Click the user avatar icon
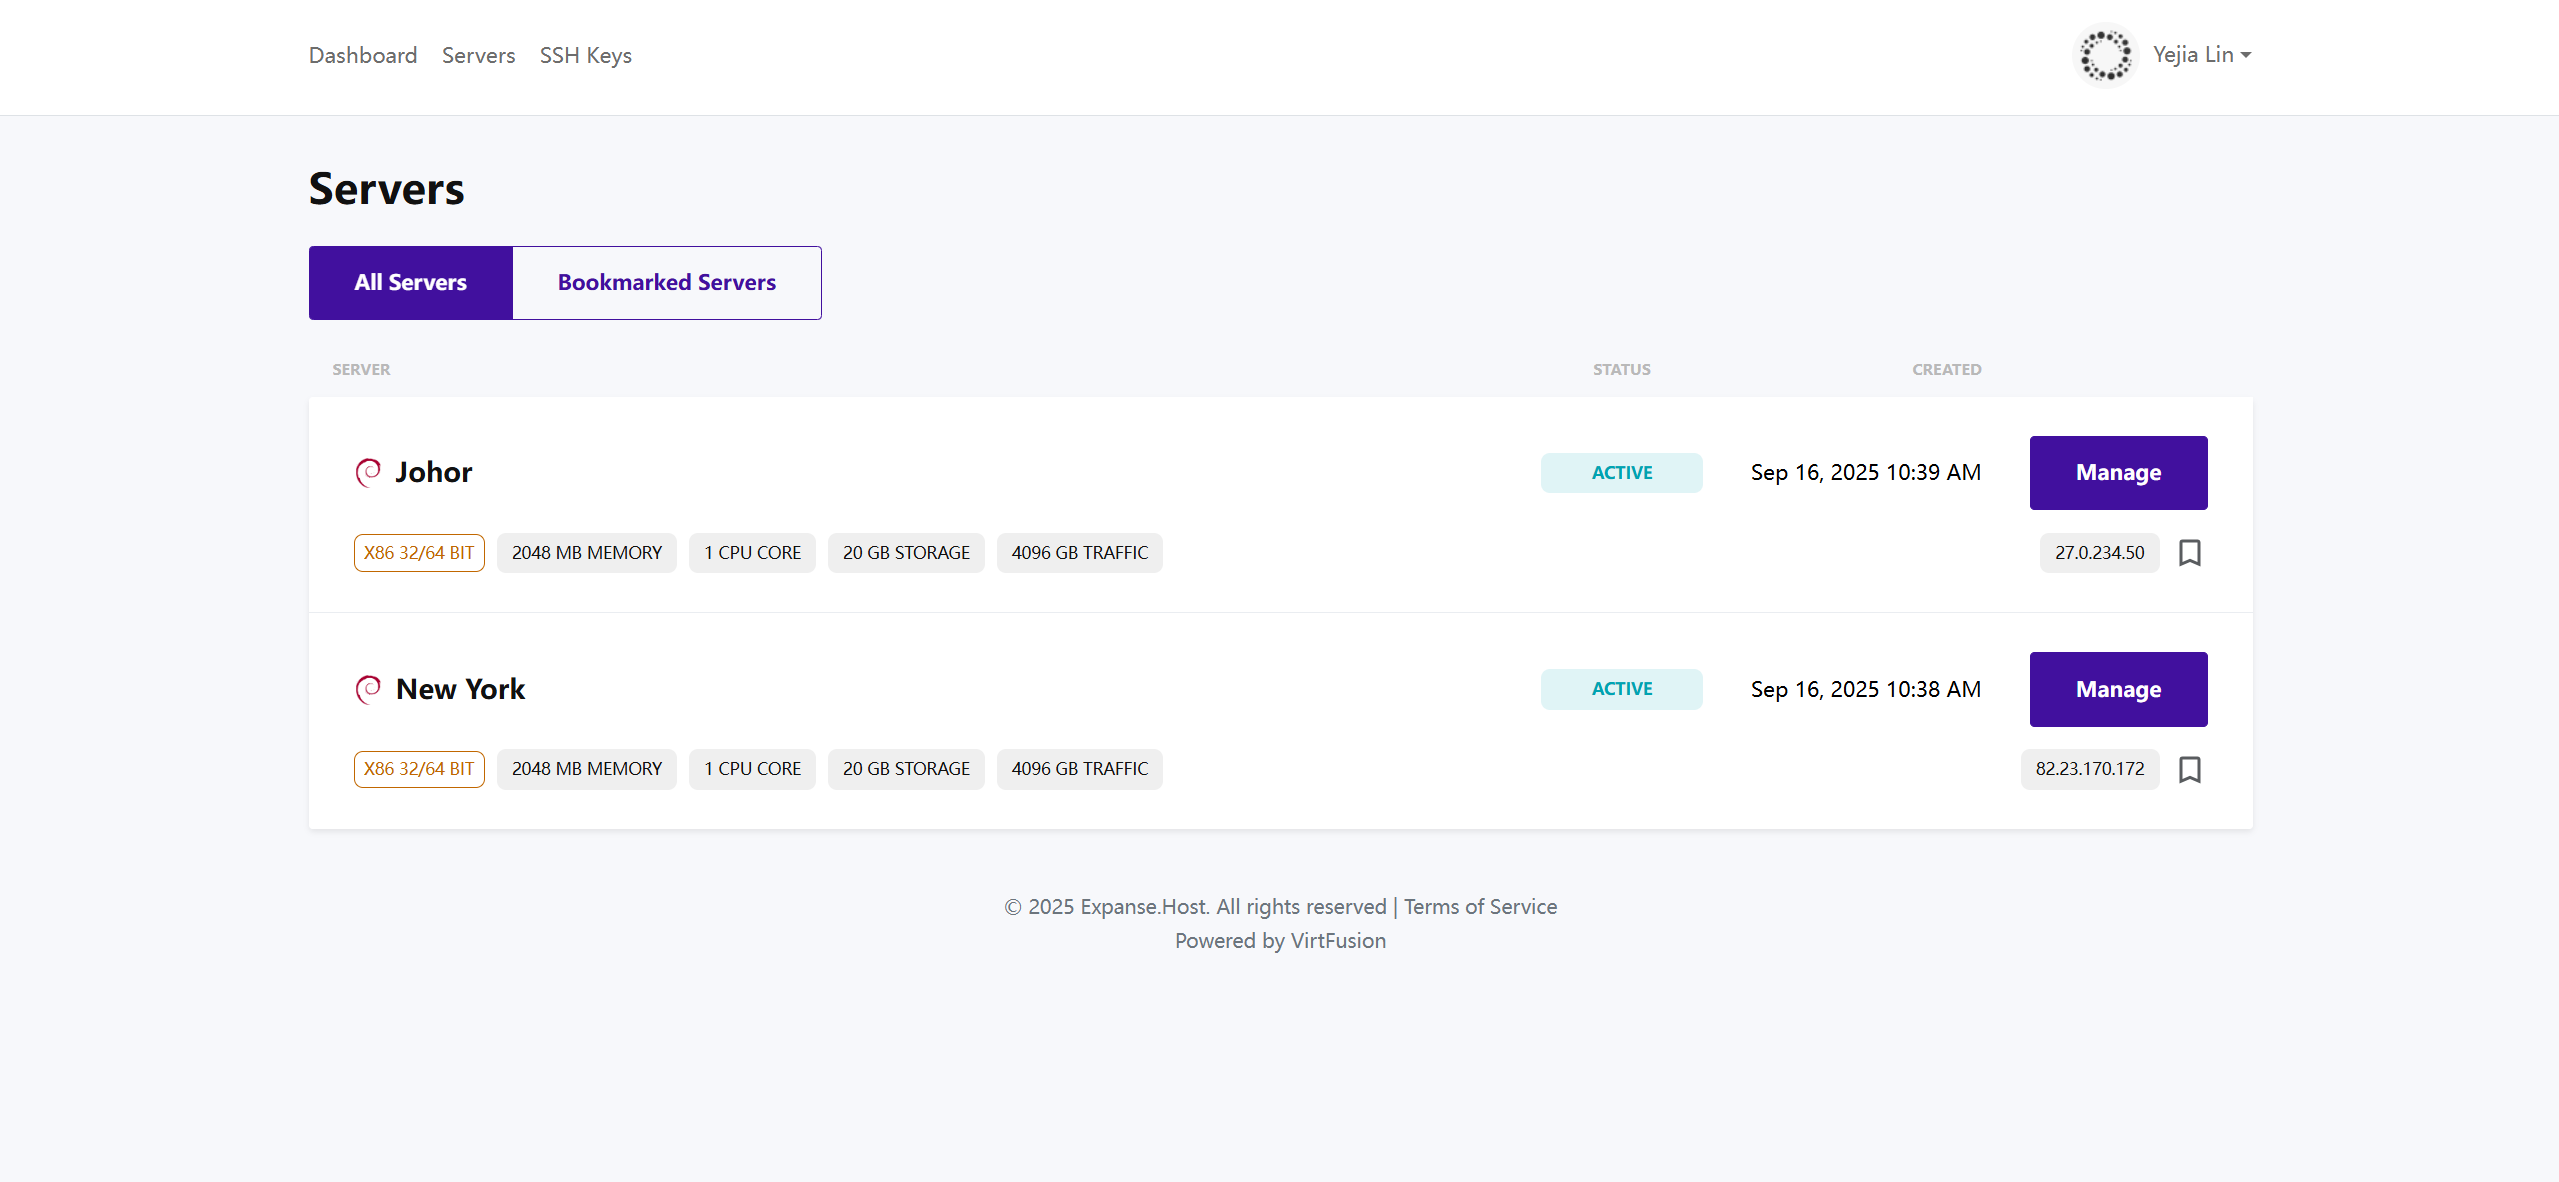Screen dimensions: 2559x1182 [x=2105, y=55]
